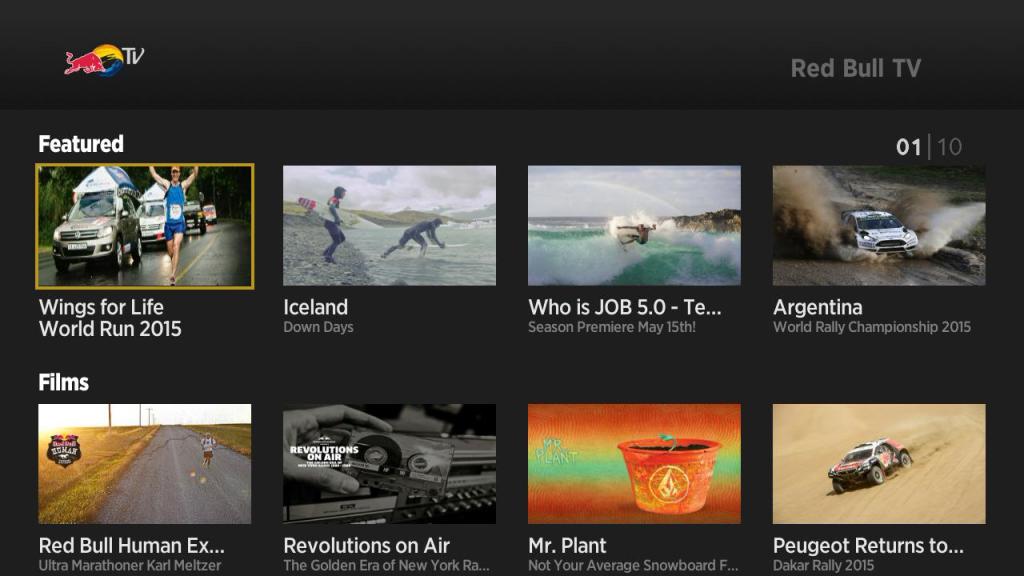
Task: Select the 'Revolutions on Air' title
Action: tap(366, 545)
